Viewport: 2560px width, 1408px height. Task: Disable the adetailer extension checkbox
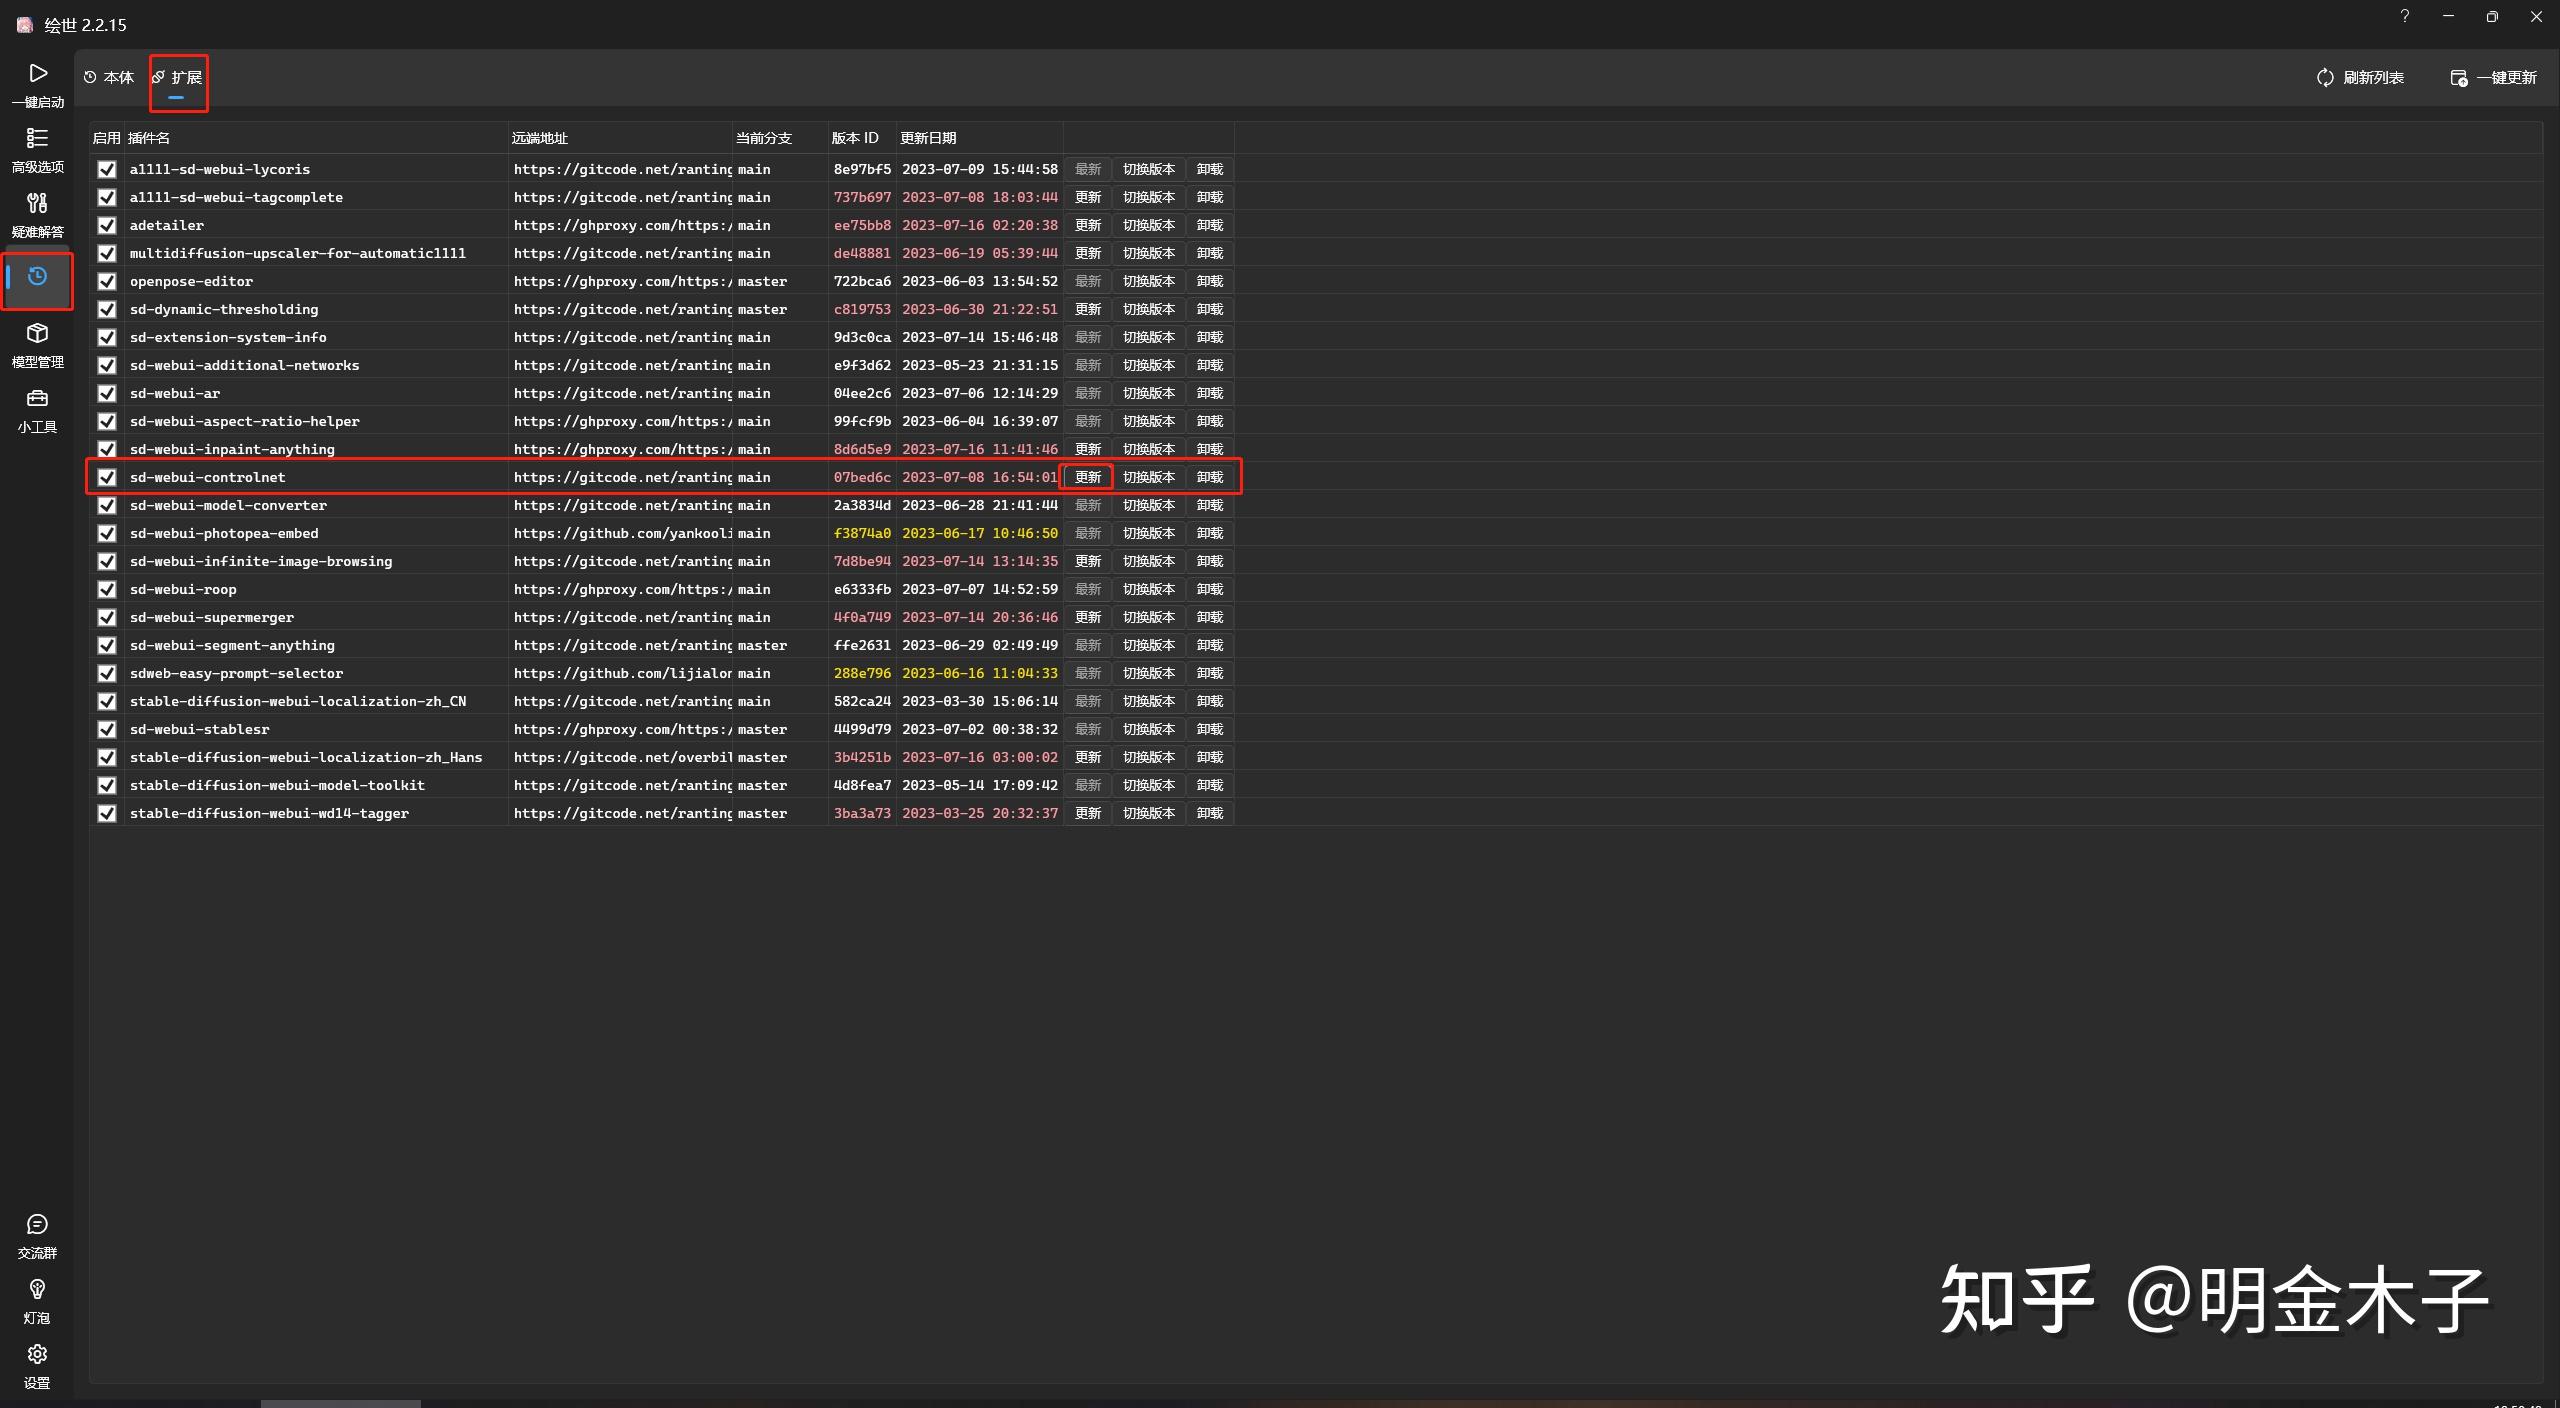[107, 225]
